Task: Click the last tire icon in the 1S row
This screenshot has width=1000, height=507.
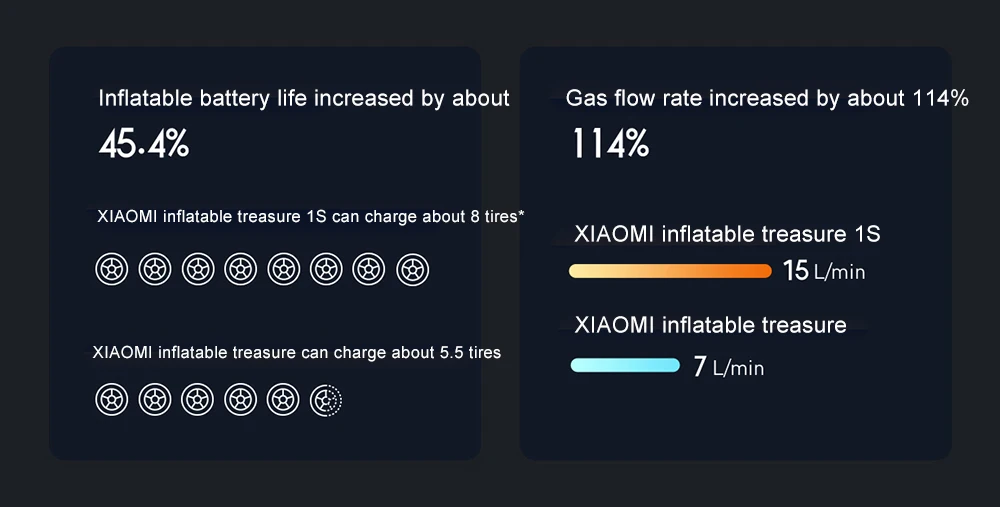Action: [x=412, y=269]
